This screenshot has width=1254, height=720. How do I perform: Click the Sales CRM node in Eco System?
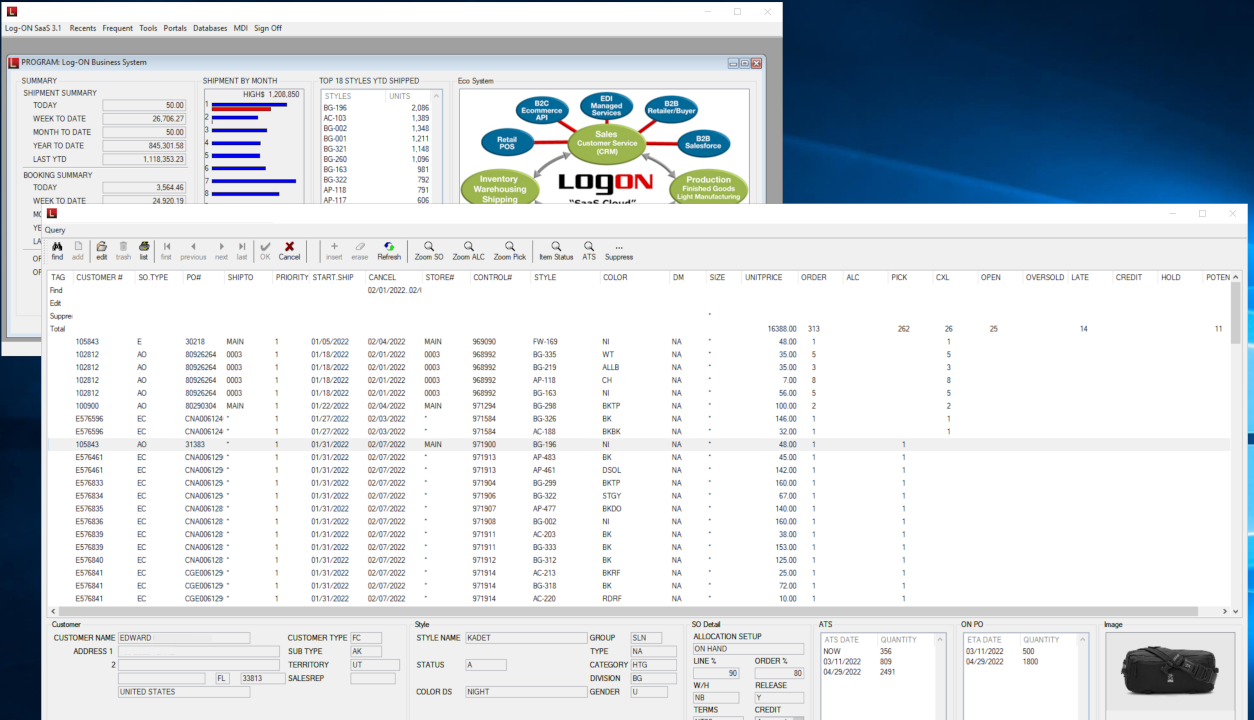606,144
